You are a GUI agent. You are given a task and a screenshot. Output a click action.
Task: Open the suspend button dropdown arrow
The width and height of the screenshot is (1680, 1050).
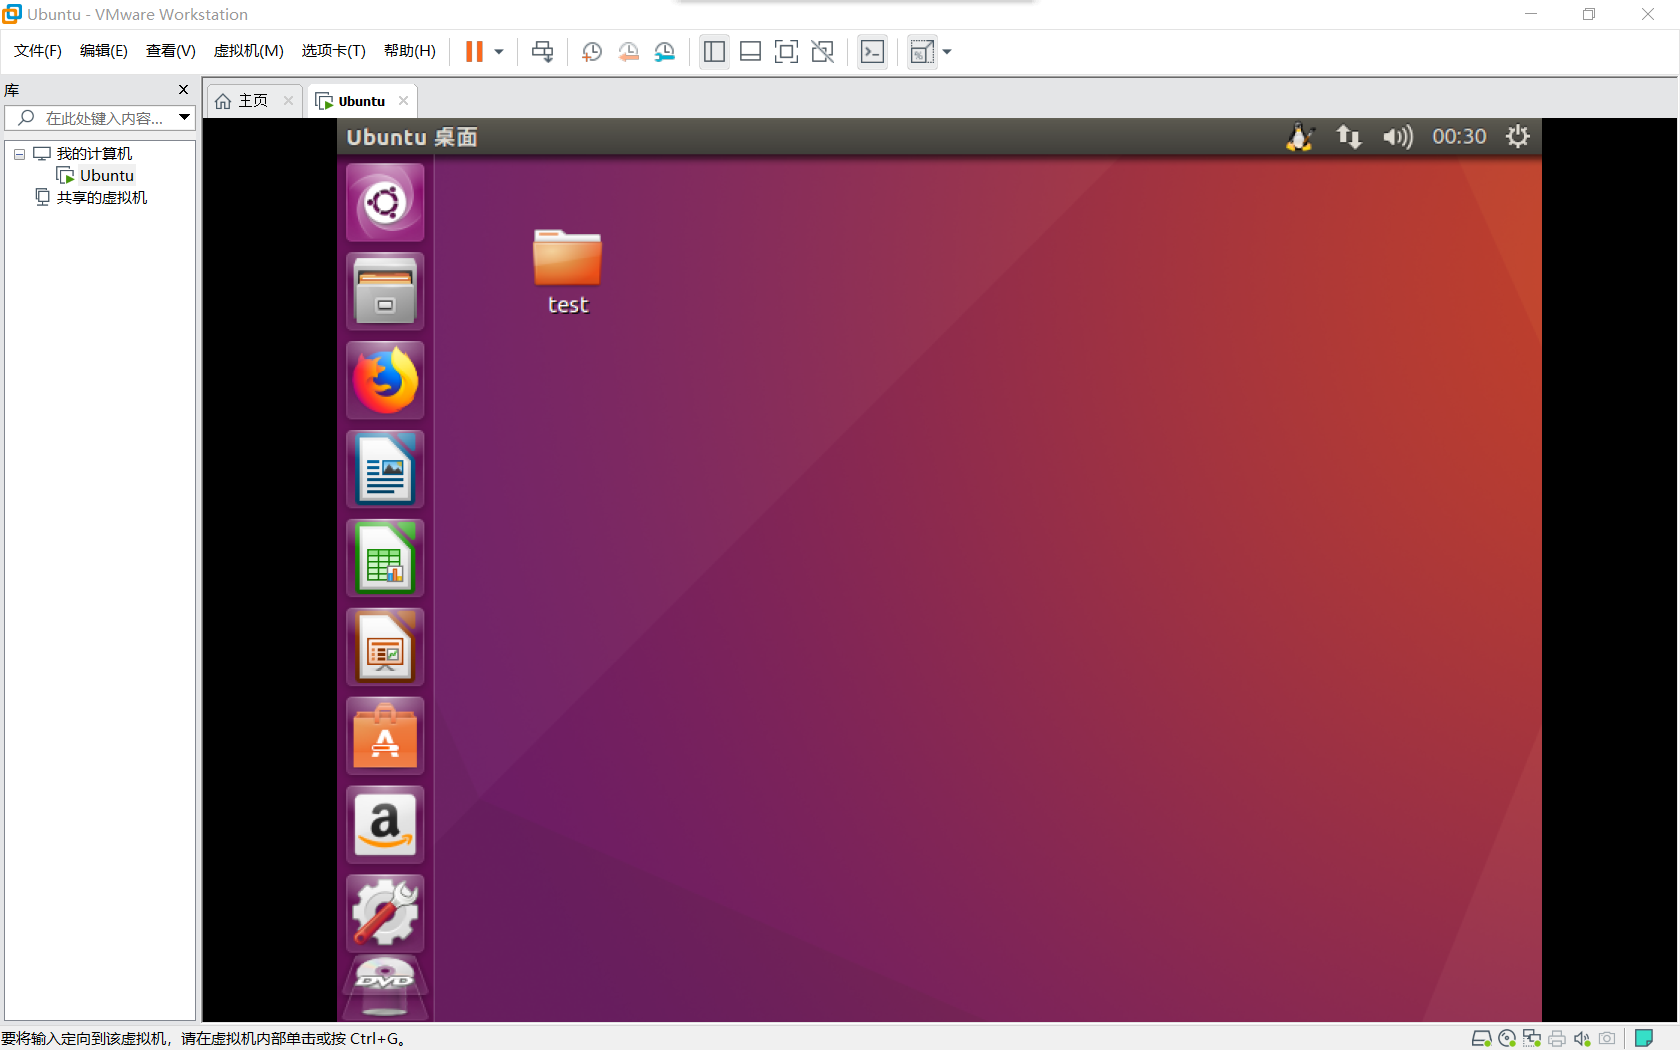[x=497, y=51]
